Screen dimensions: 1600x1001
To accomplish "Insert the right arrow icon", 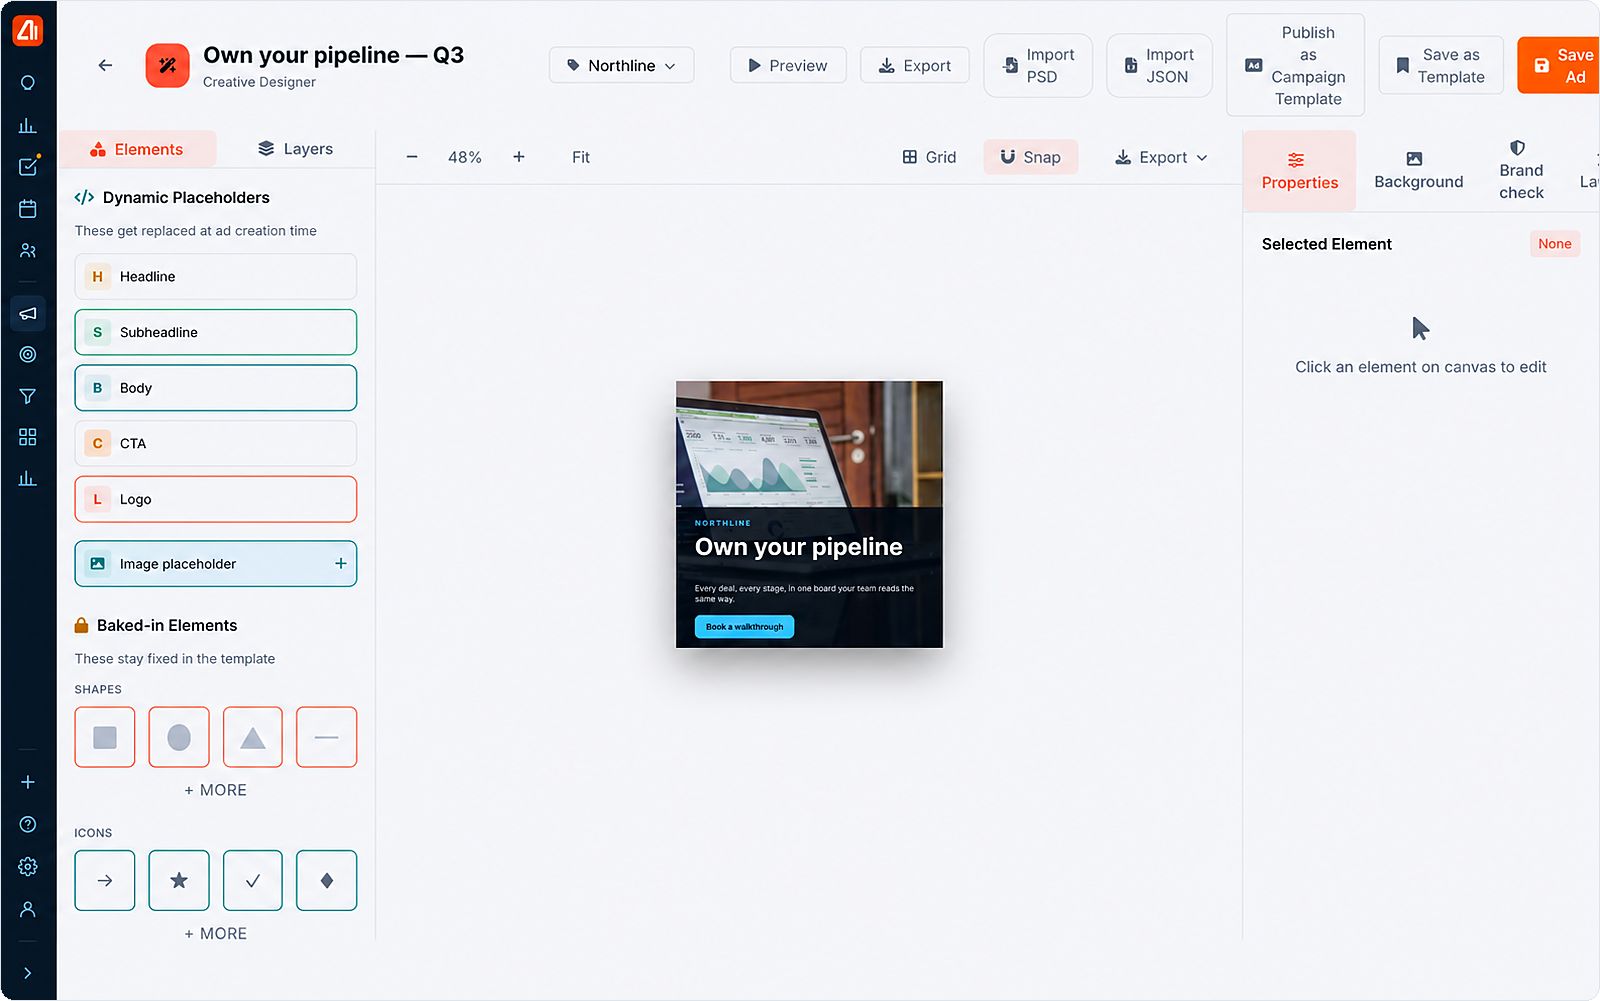I will click(x=105, y=881).
